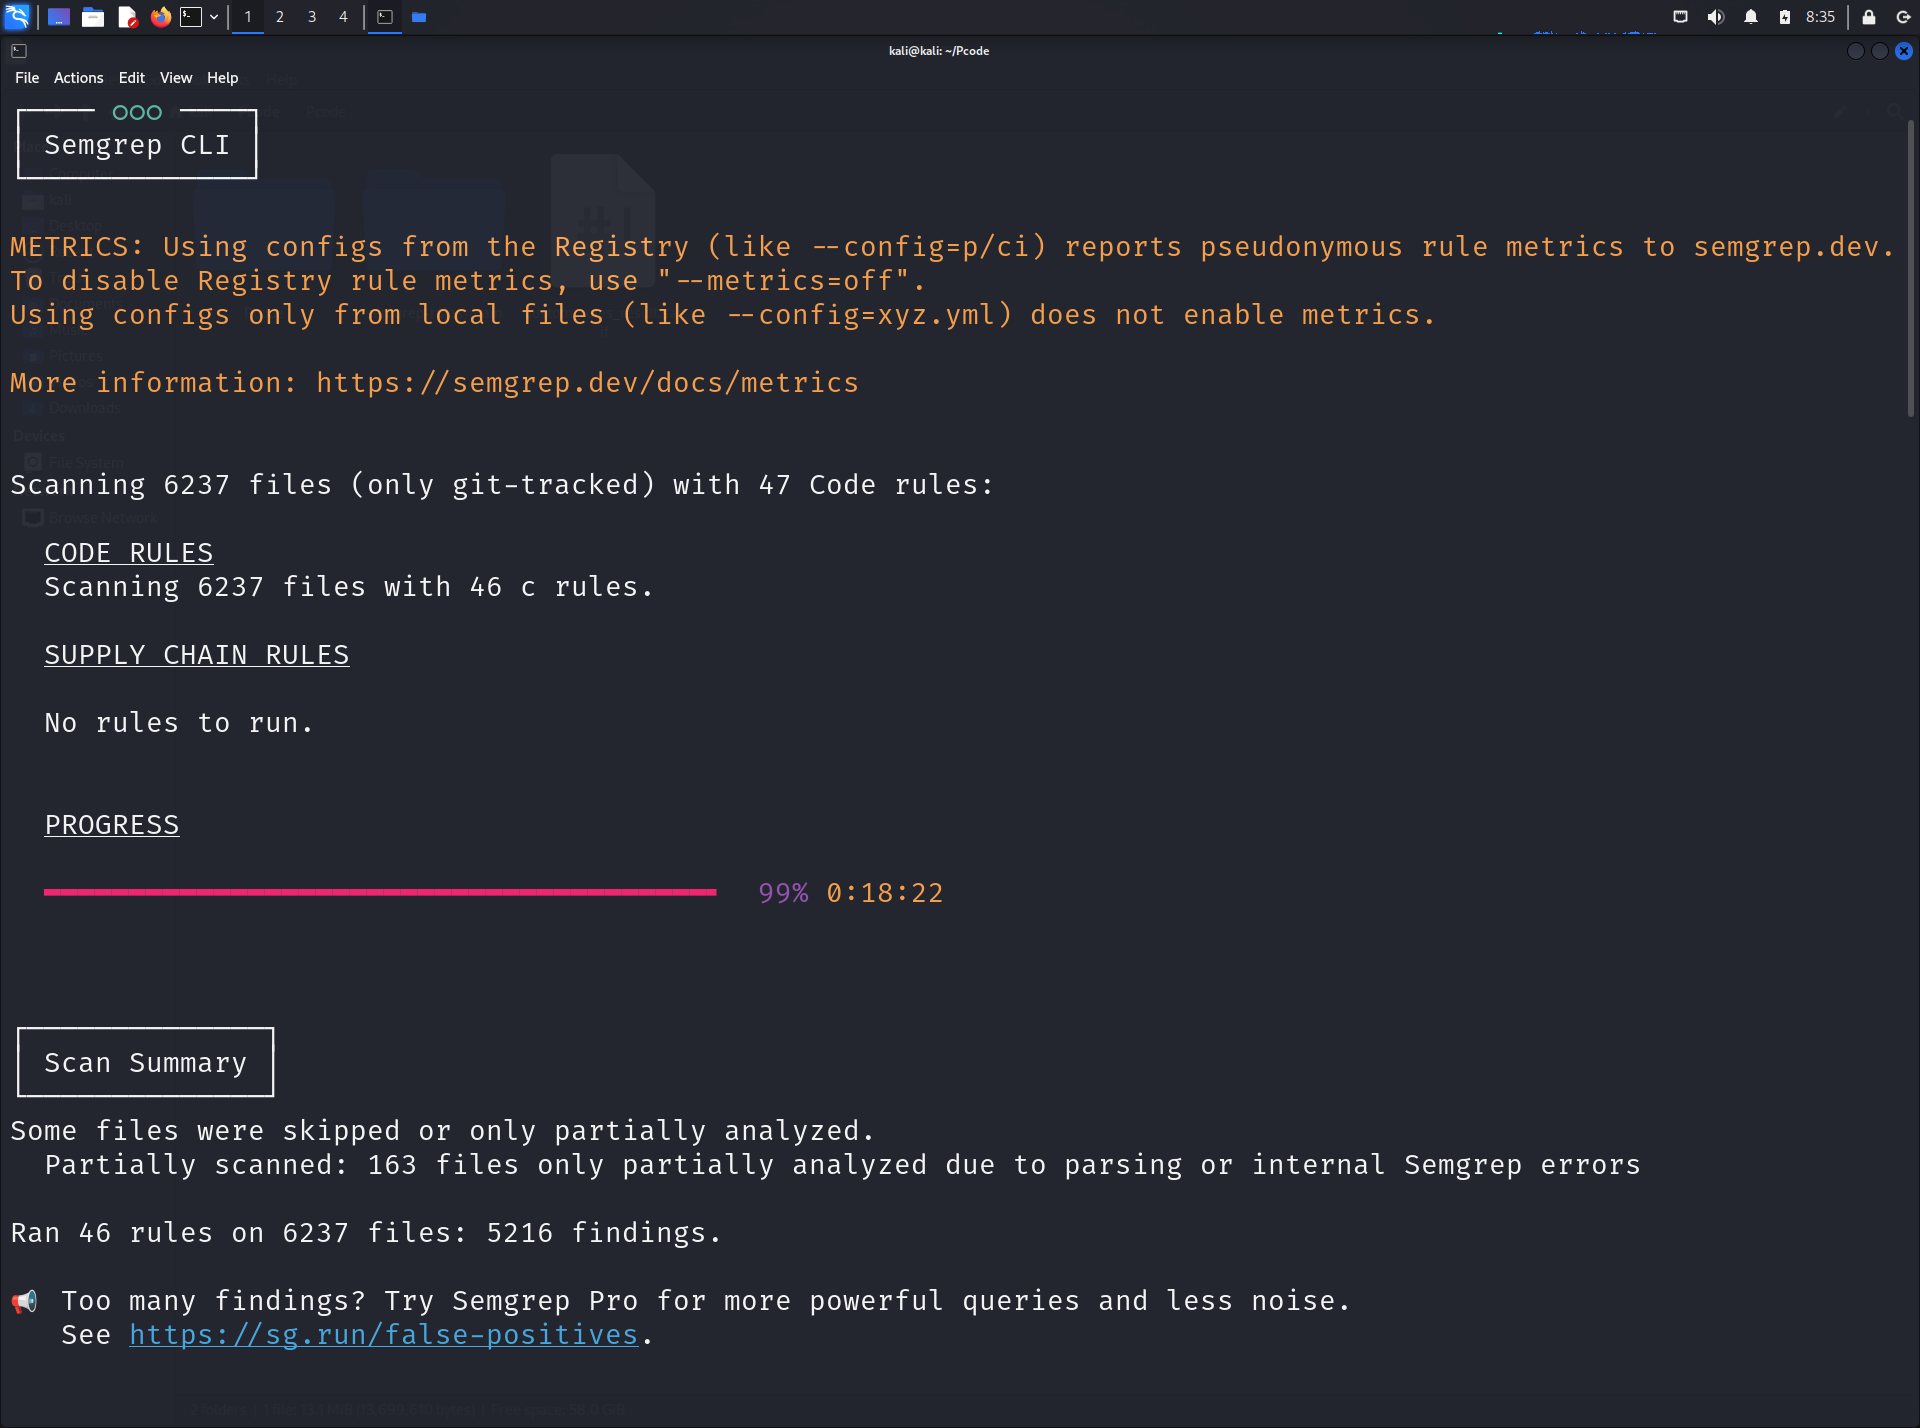
Task: Click the show desktop panel icon
Action: [x=58, y=17]
